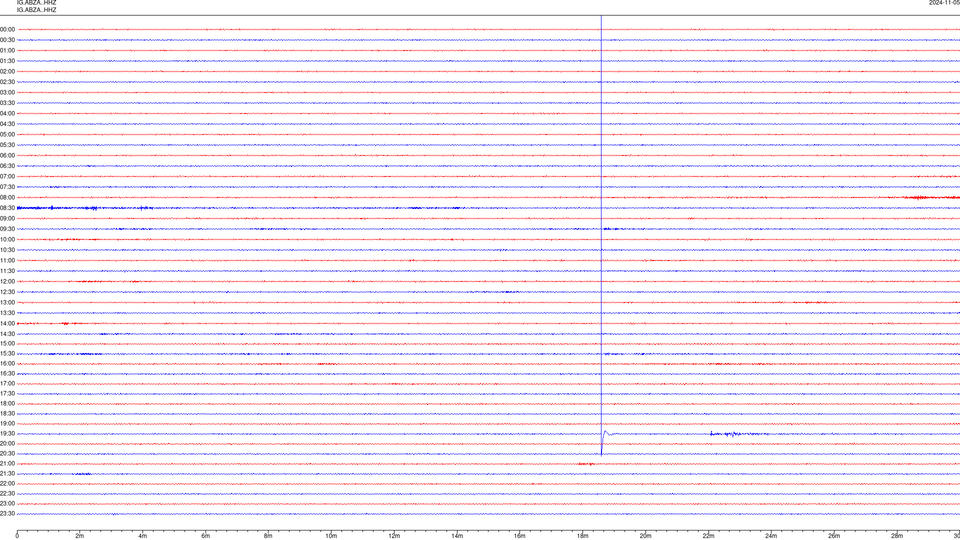The height and width of the screenshot is (540, 960).
Task: Click the 00:00 trace time label
Action: click(7, 29)
